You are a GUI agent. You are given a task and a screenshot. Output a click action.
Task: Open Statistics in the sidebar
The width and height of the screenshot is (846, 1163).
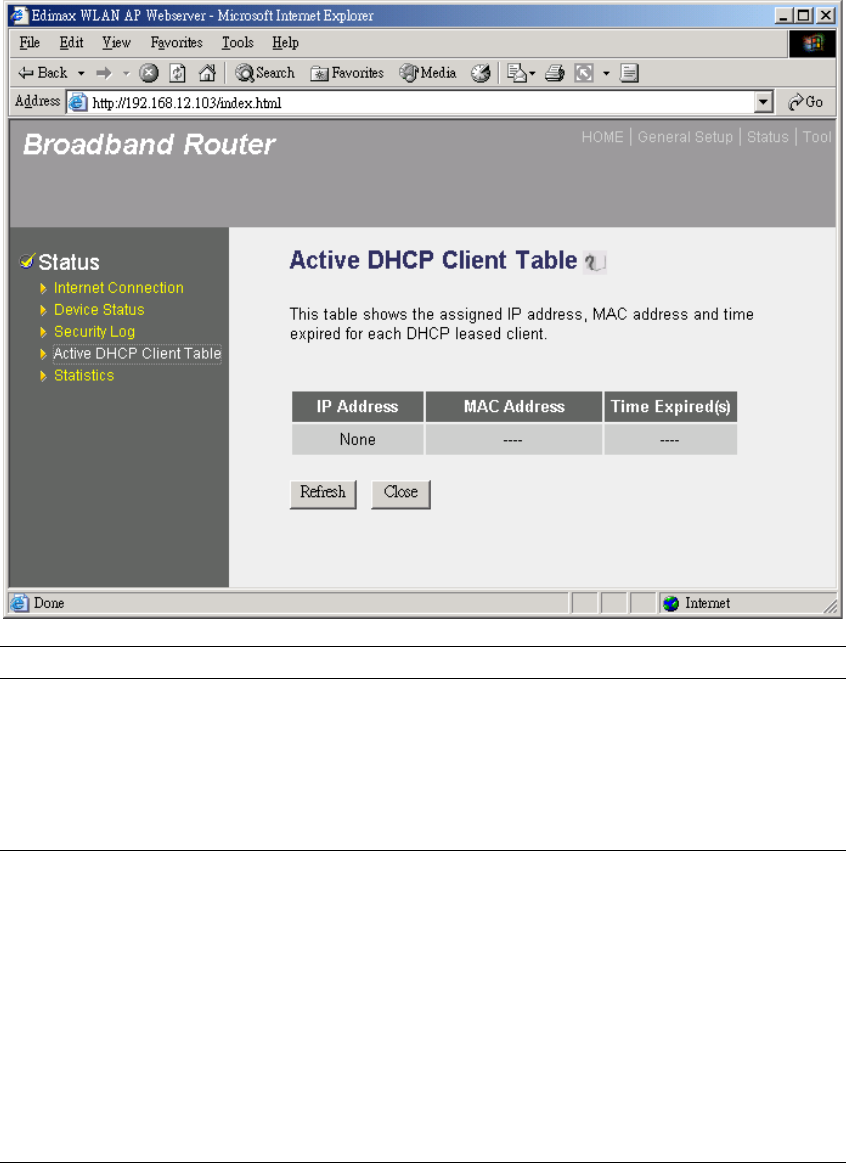pyautogui.click(x=84, y=375)
